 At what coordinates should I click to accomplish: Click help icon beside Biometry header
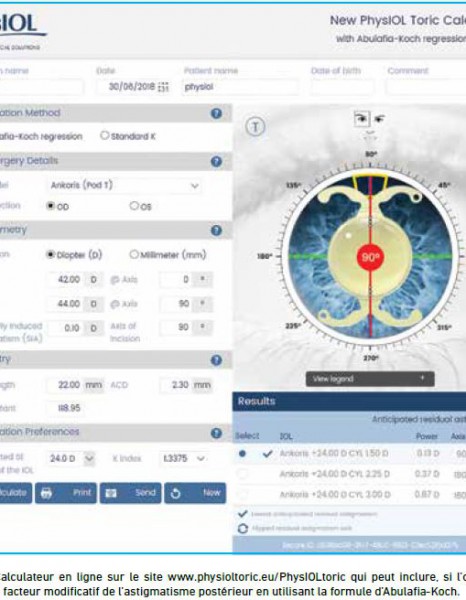click(216, 360)
